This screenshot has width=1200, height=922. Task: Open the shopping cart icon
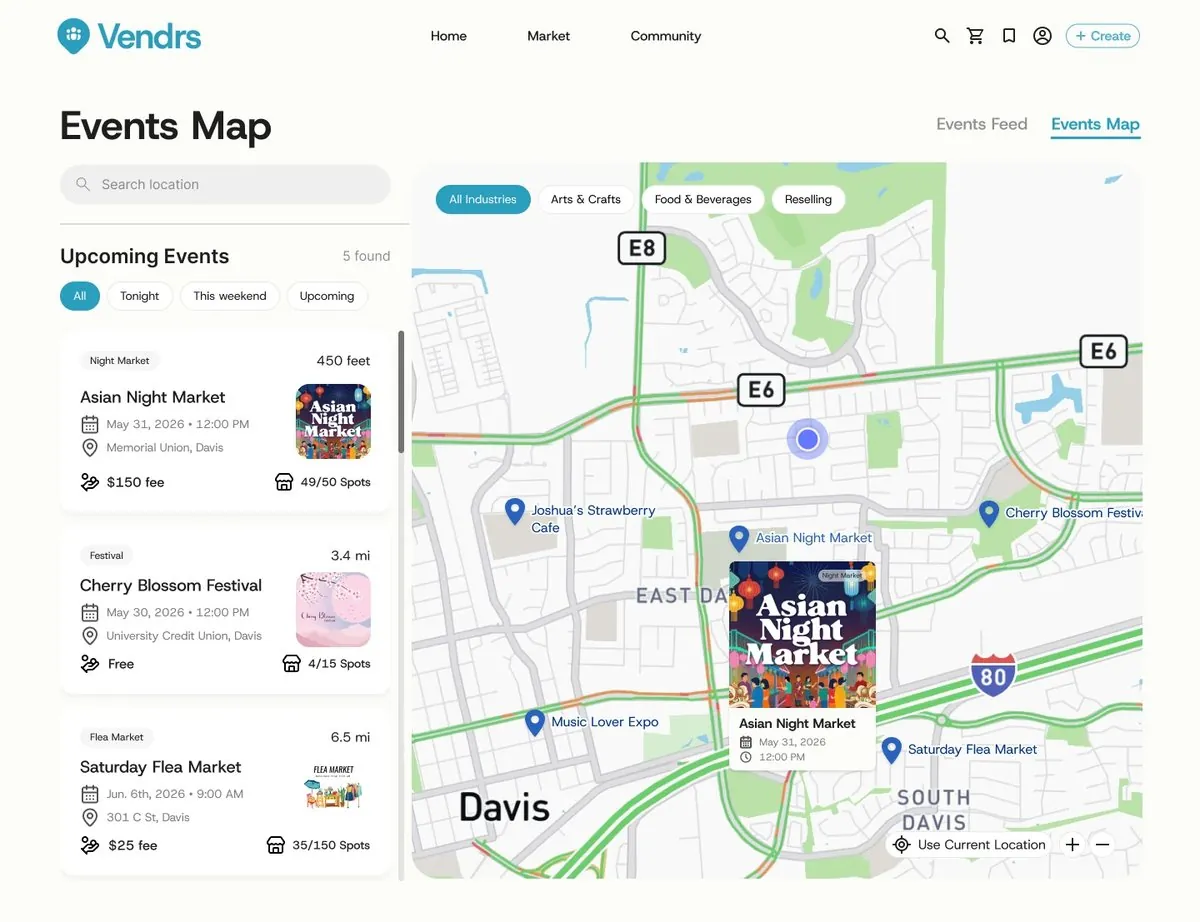[x=975, y=36]
